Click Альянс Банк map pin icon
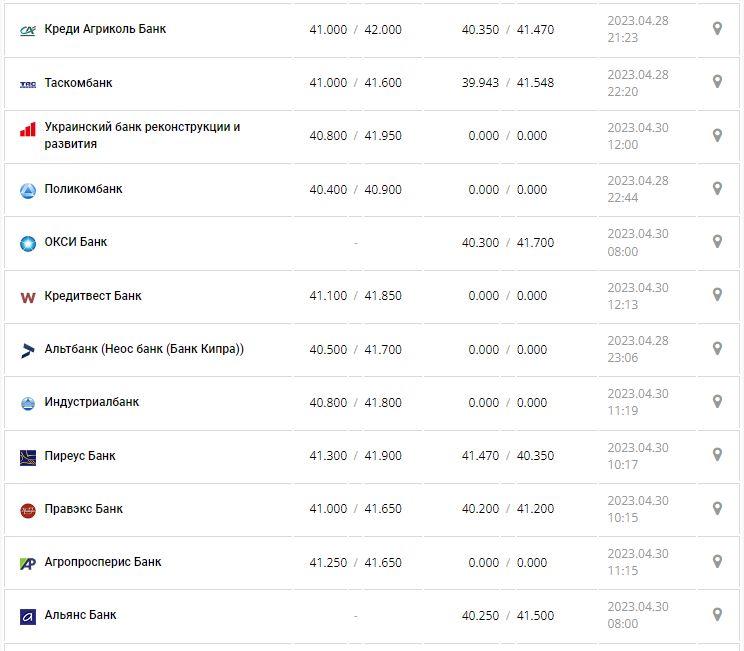This screenshot has width=744, height=651. [717, 615]
